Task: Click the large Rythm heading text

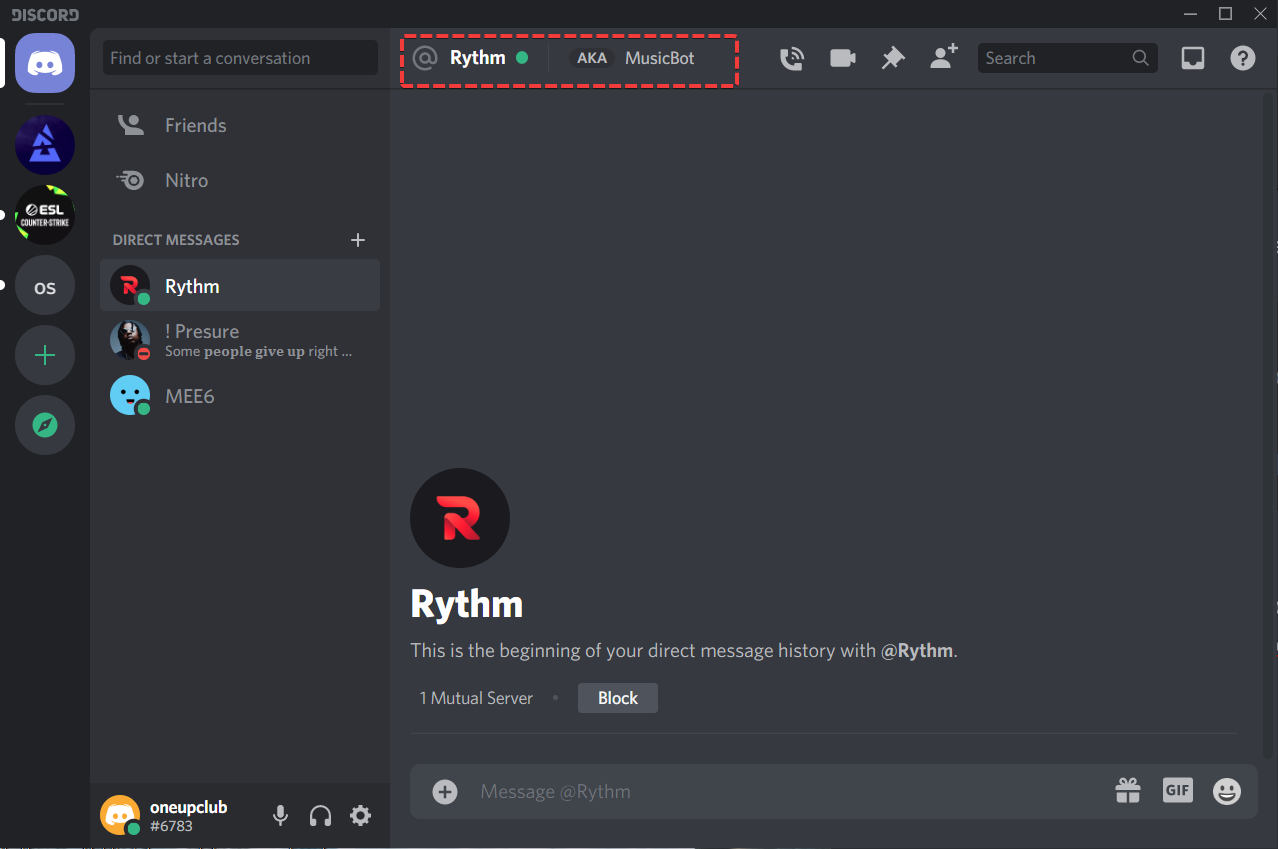Action: tap(467, 604)
